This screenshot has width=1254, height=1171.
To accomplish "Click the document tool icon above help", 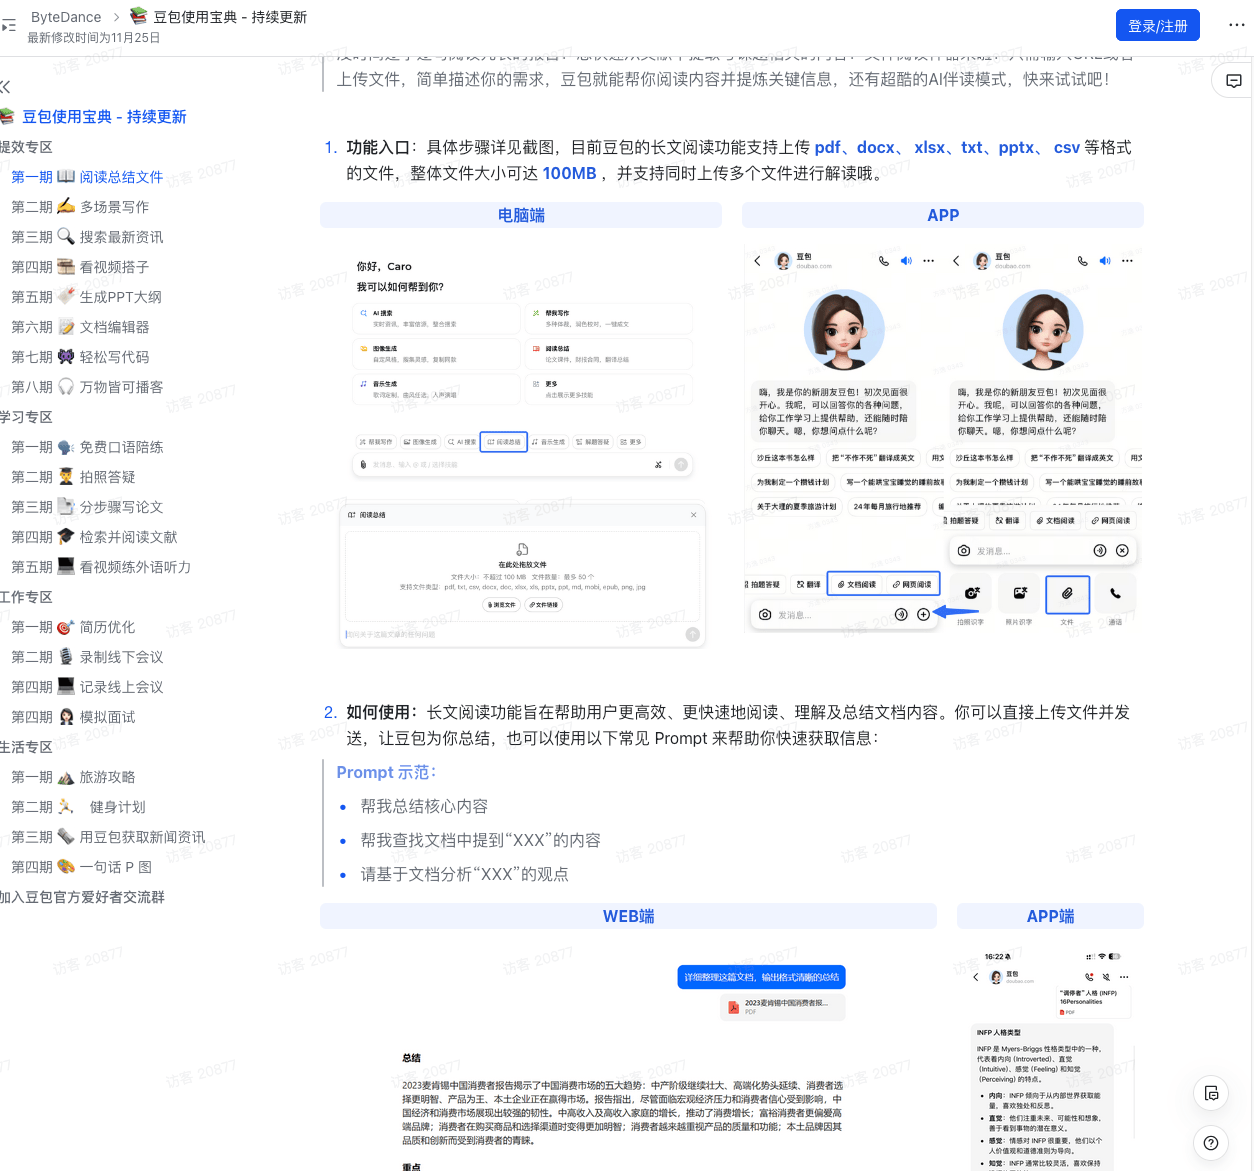I will [x=1211, y=1093].
